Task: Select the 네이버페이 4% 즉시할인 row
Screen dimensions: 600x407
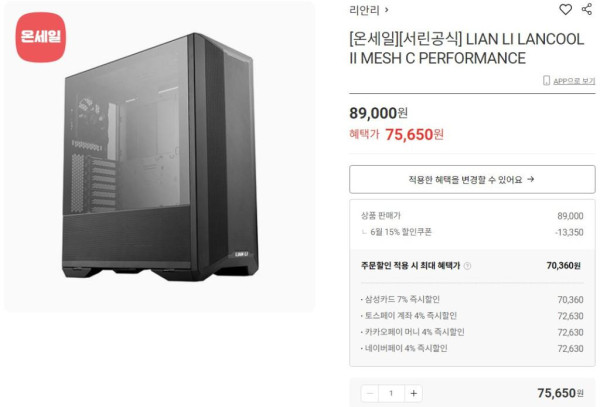Action: (472, 348)
